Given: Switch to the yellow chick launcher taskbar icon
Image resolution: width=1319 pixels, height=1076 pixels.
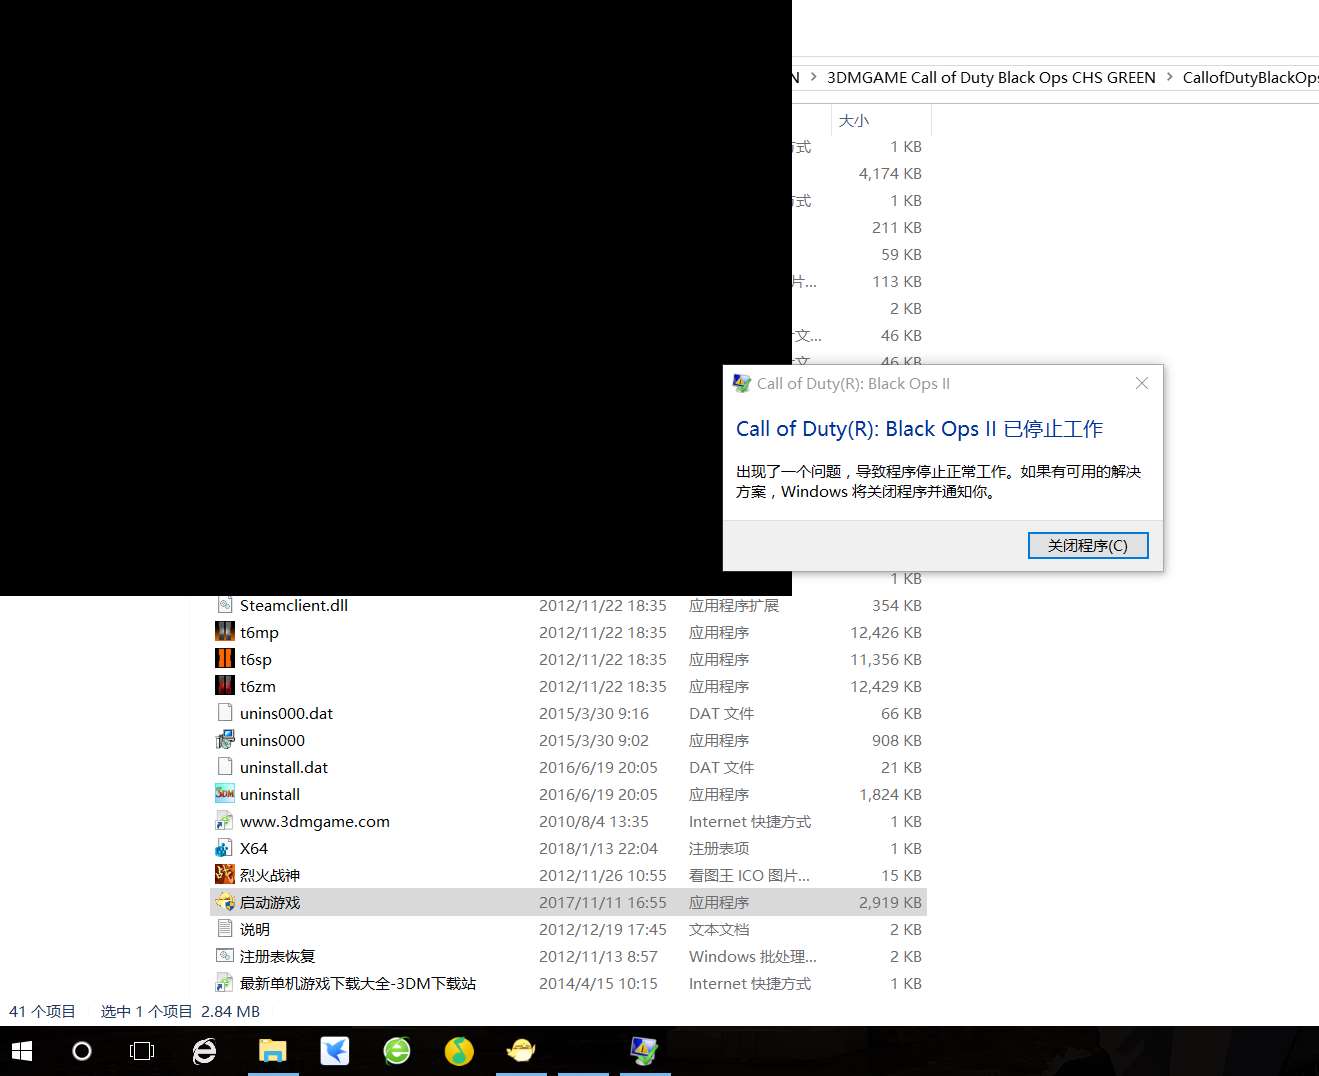Looking at the screenshot, I should [521, 1051].
